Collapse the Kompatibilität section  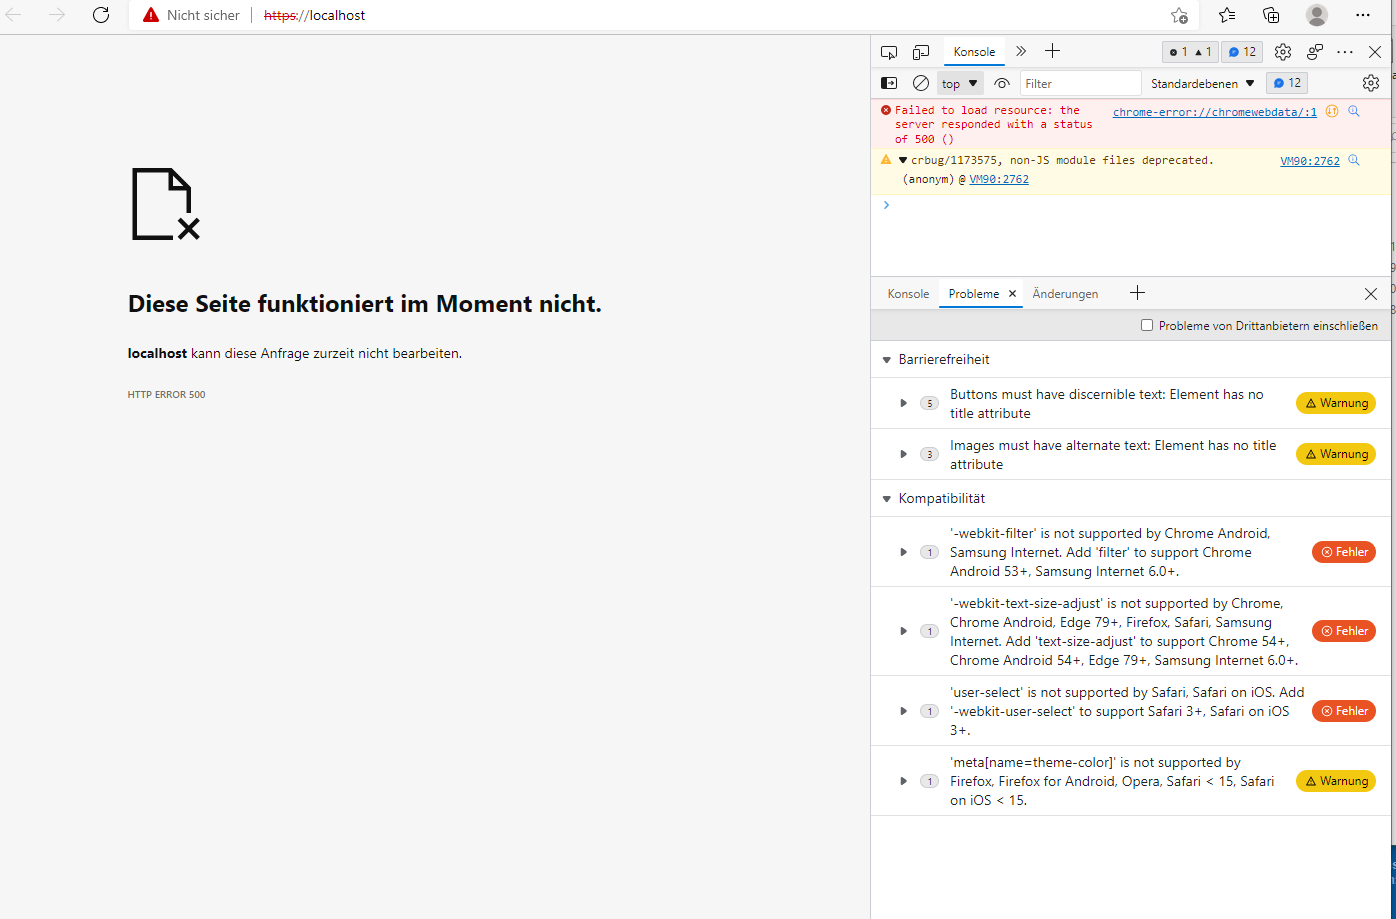886,499
